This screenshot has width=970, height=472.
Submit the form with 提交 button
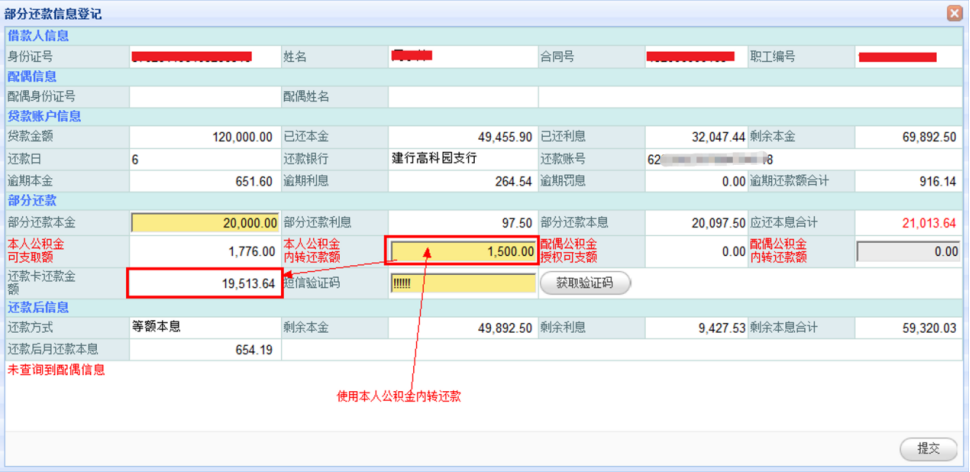(921, 448)
